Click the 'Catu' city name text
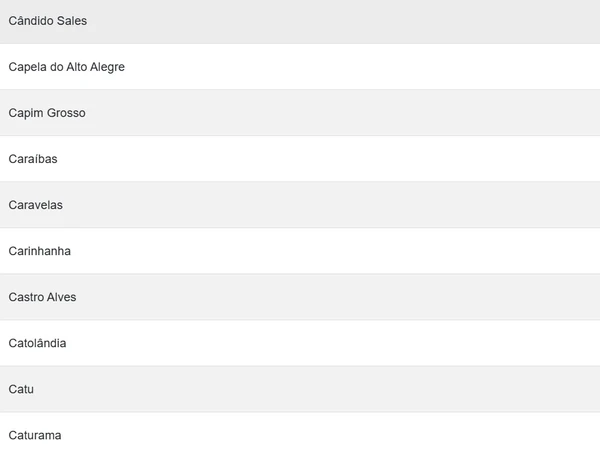 pyautogui.click(x=21, y=389)
